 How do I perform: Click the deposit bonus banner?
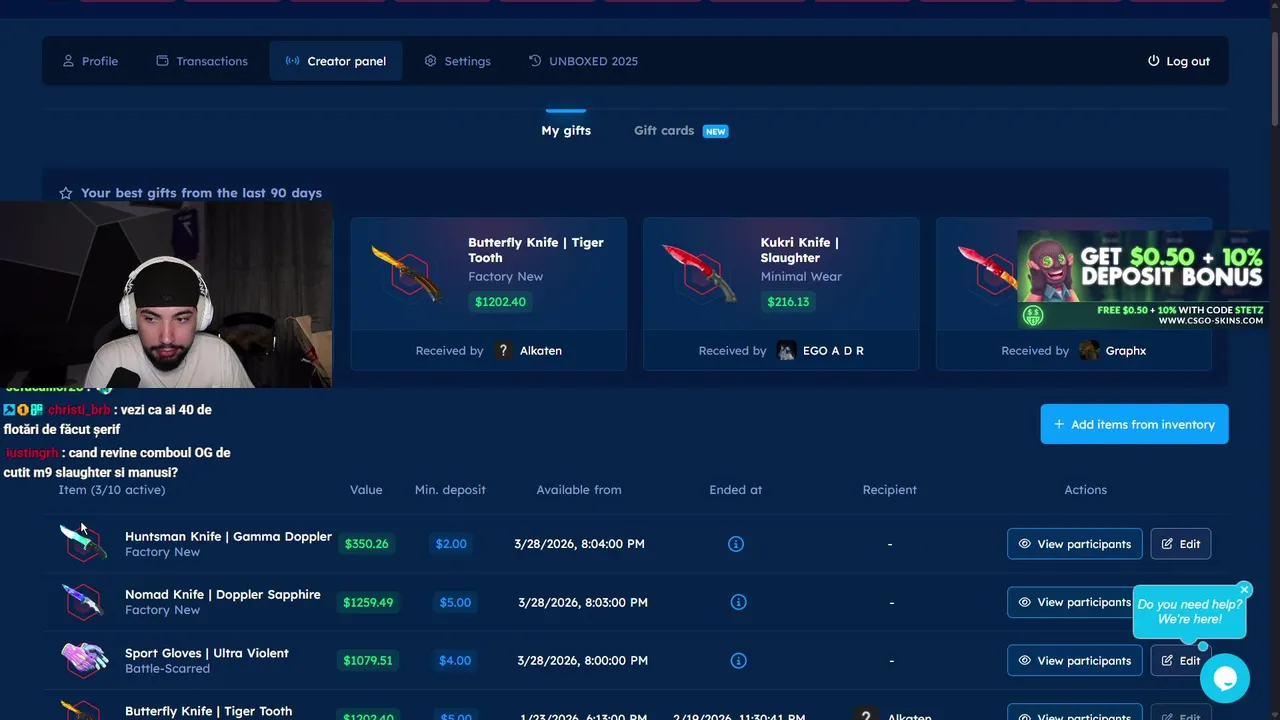(x=1143, y=279)
